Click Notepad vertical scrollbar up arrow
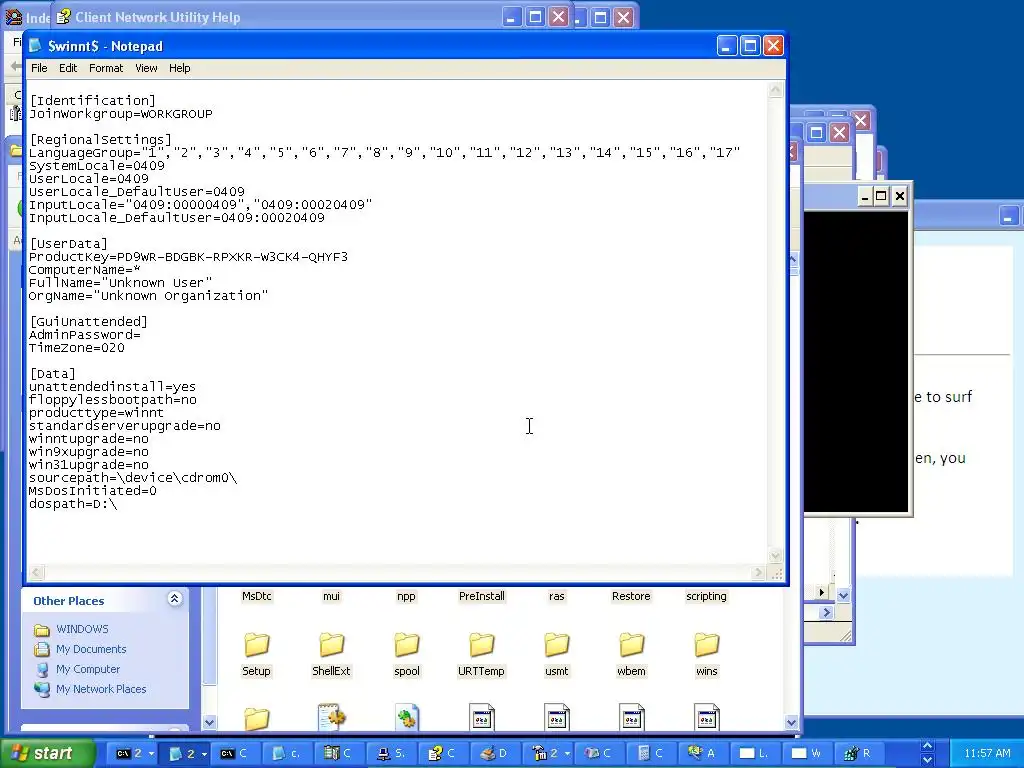This screenshot has height=768, width=1024. 776,90
